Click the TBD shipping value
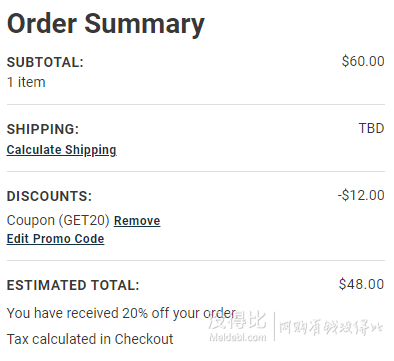The image size is (394, 361). pos(371,128)
